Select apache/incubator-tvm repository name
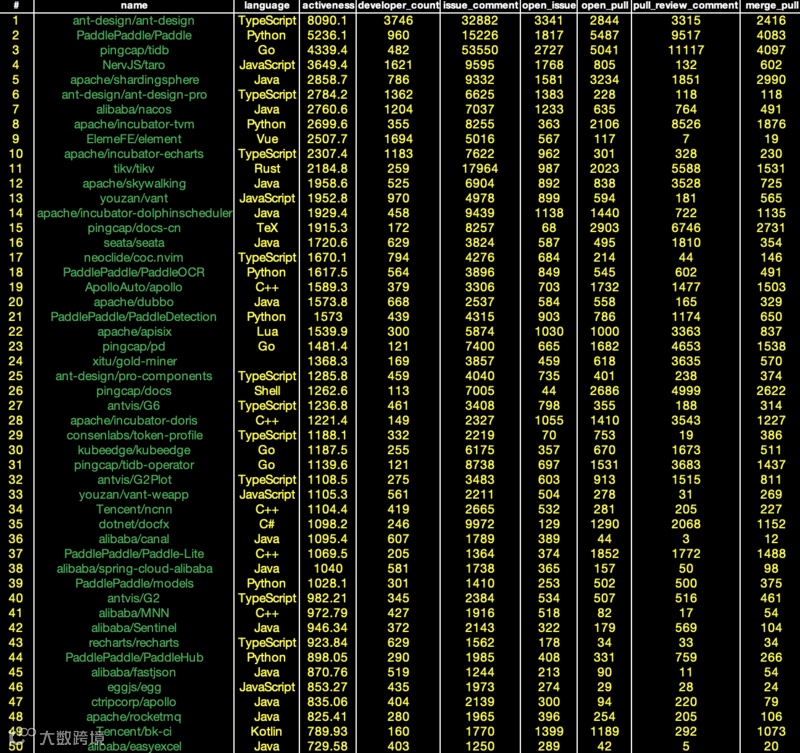Screen dimensions: 800x753 click(x=134, y=124)
